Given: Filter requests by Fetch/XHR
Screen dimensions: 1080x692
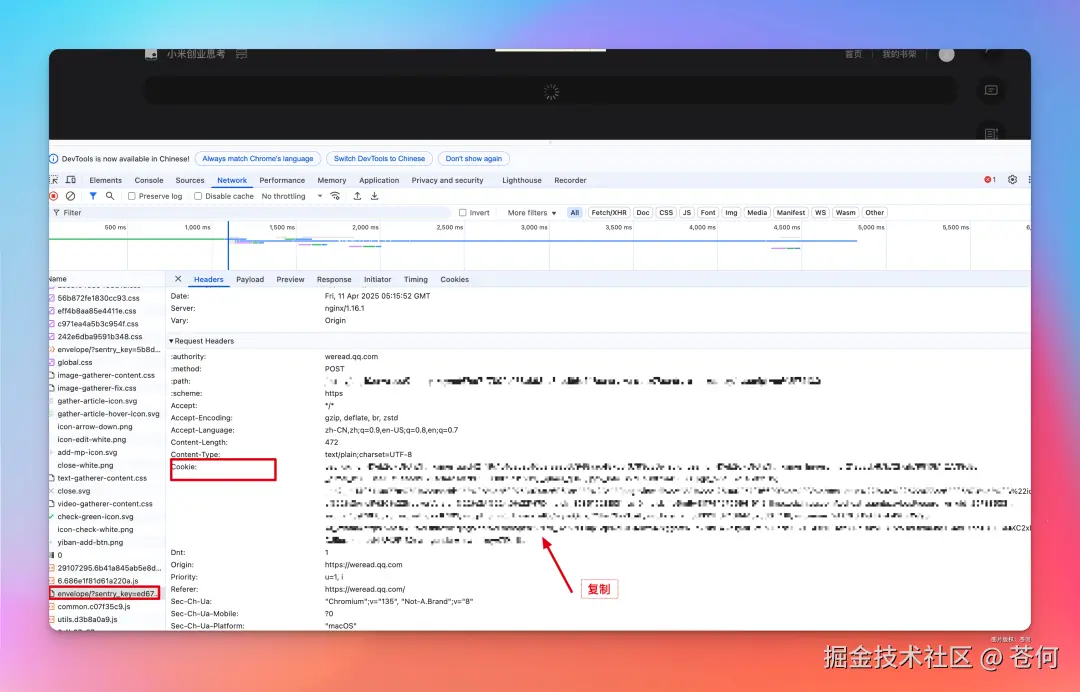Looking at the screenshot, I should 609,213.
